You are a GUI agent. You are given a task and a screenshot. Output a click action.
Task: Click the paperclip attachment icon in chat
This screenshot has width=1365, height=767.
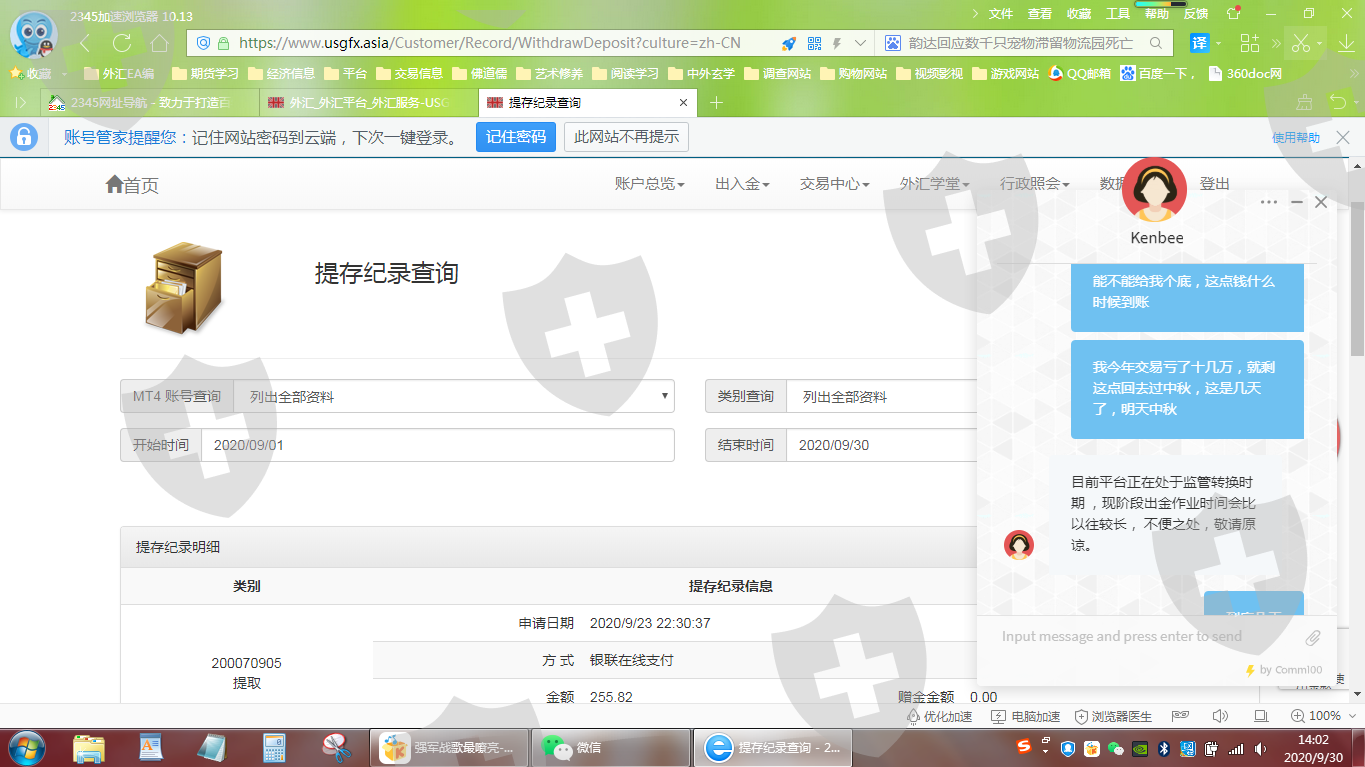(1313, 637)
